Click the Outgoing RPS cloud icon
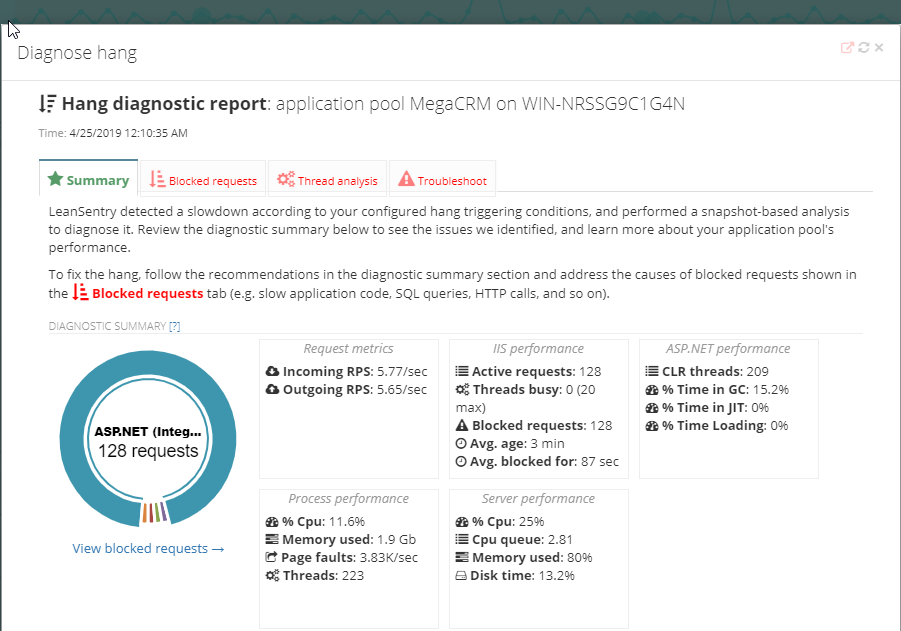 (x=272, y=389)
